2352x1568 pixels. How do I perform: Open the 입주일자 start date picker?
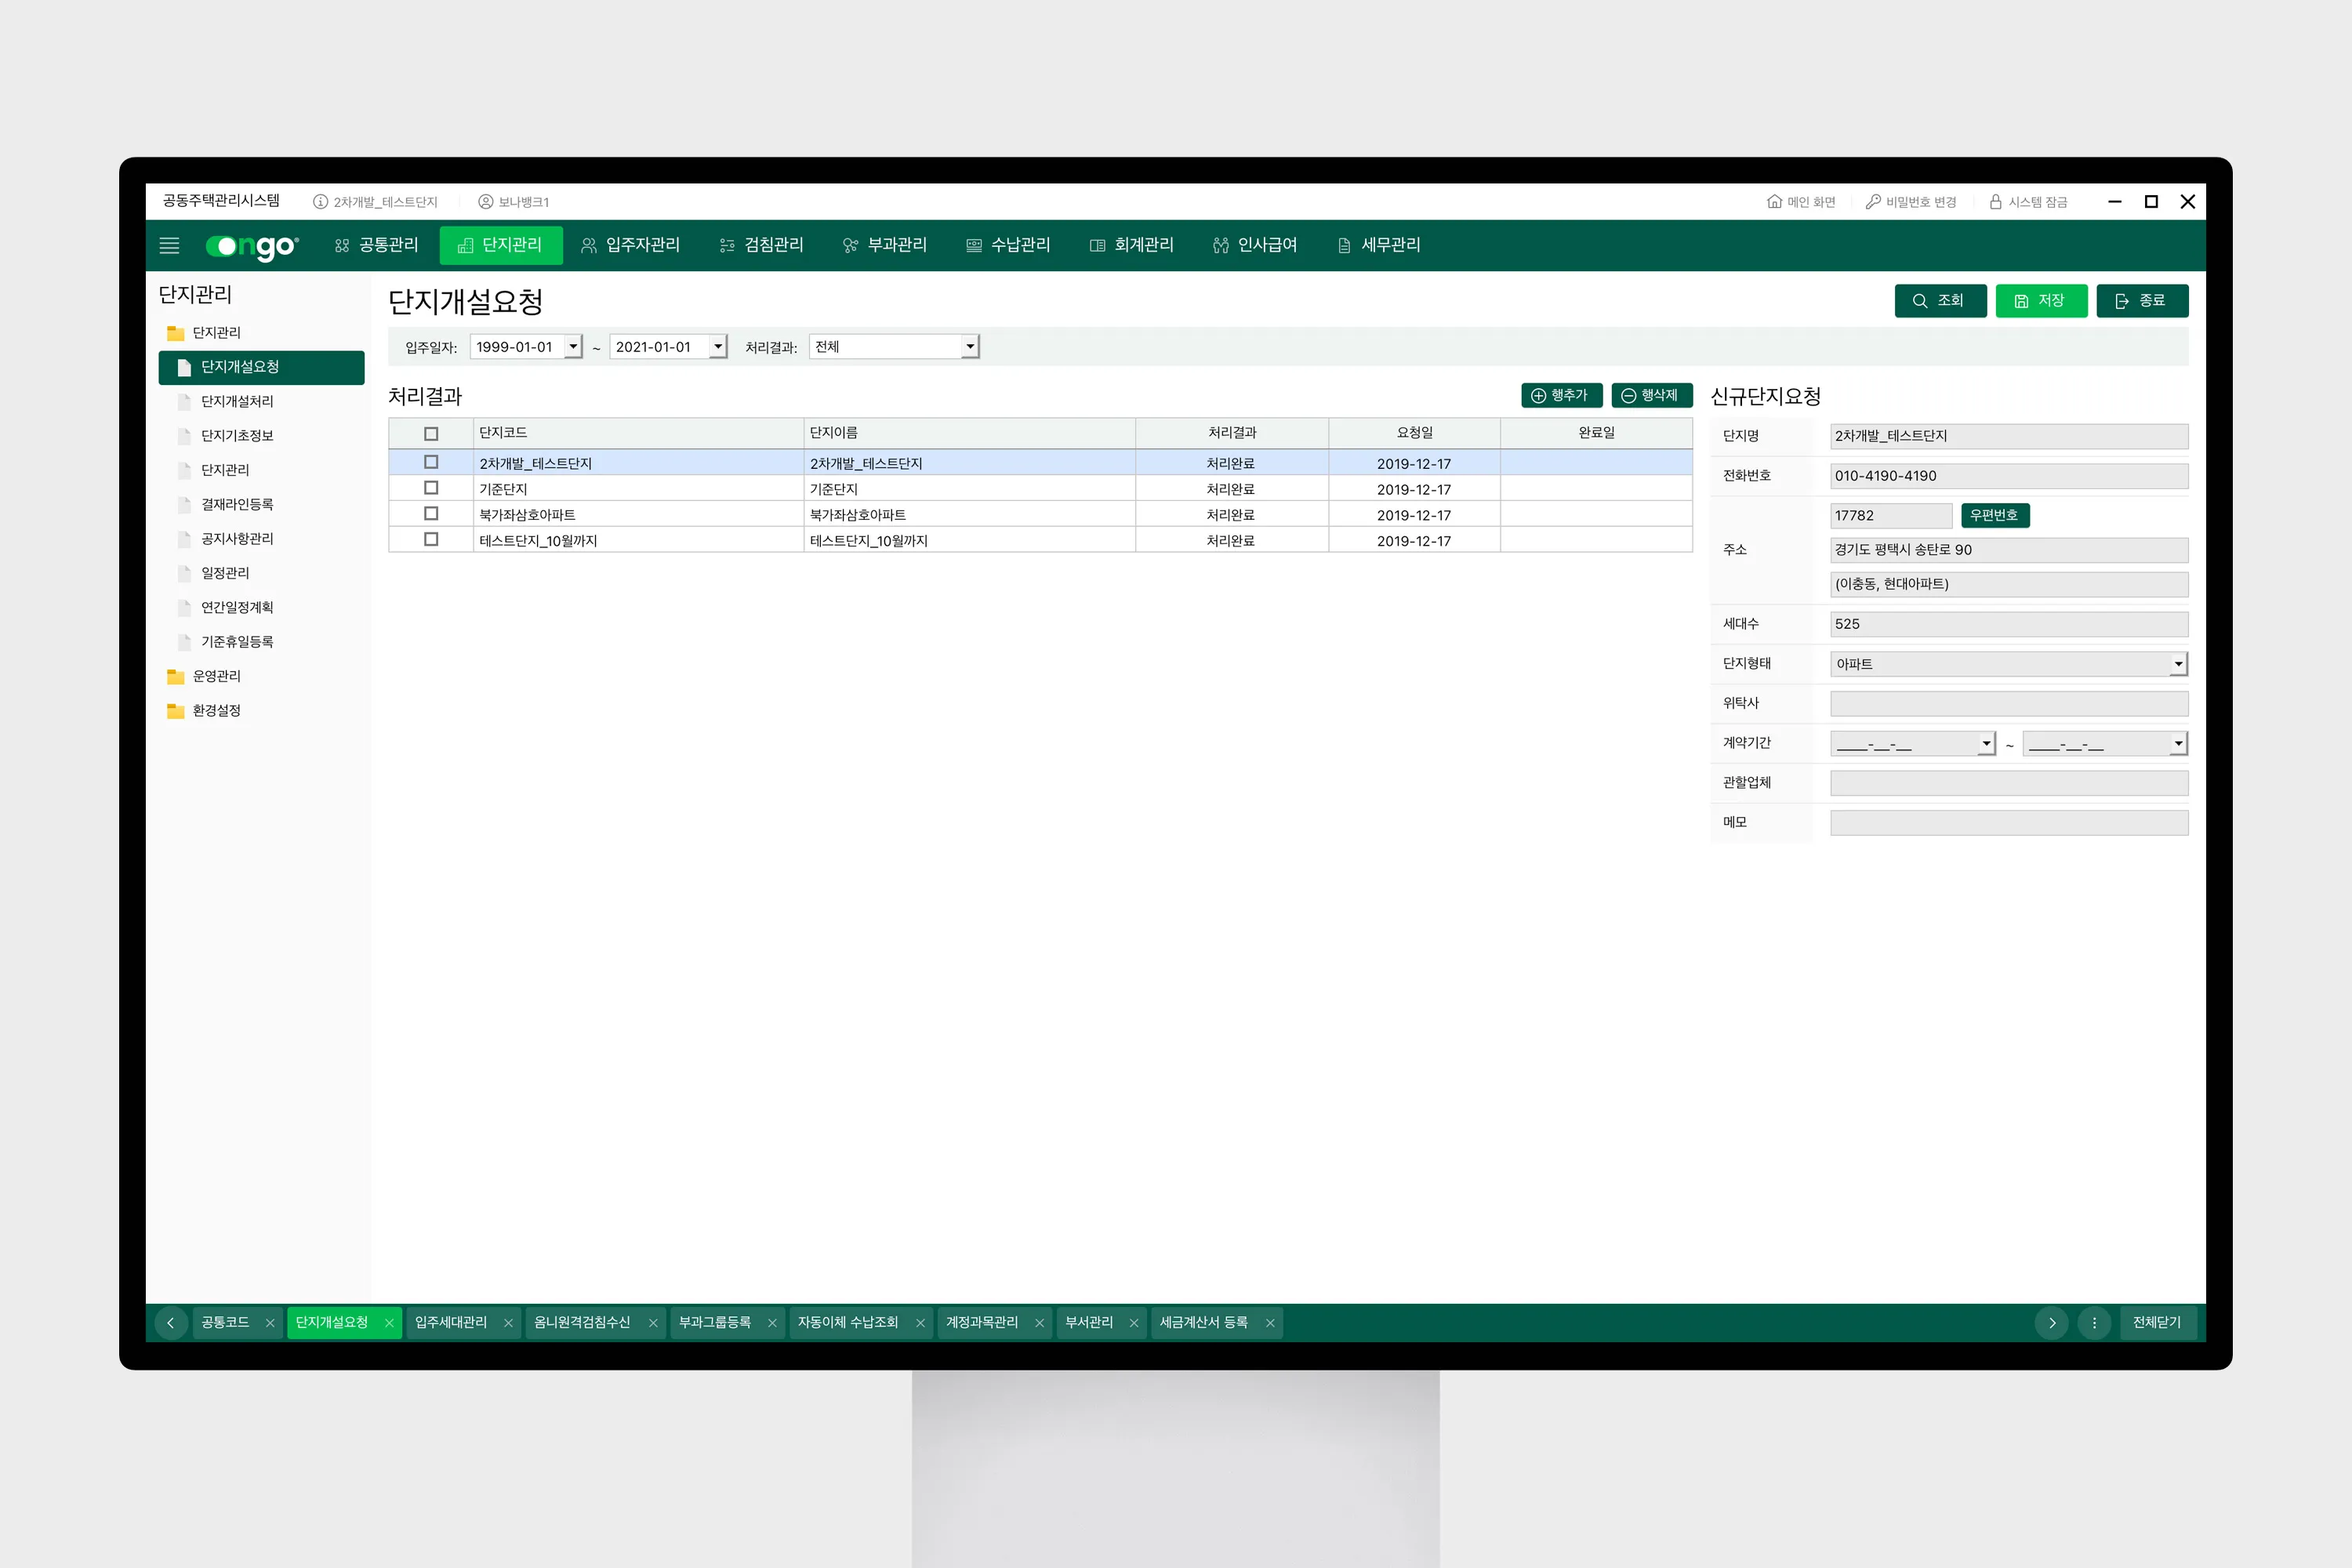tap(573, 347)
